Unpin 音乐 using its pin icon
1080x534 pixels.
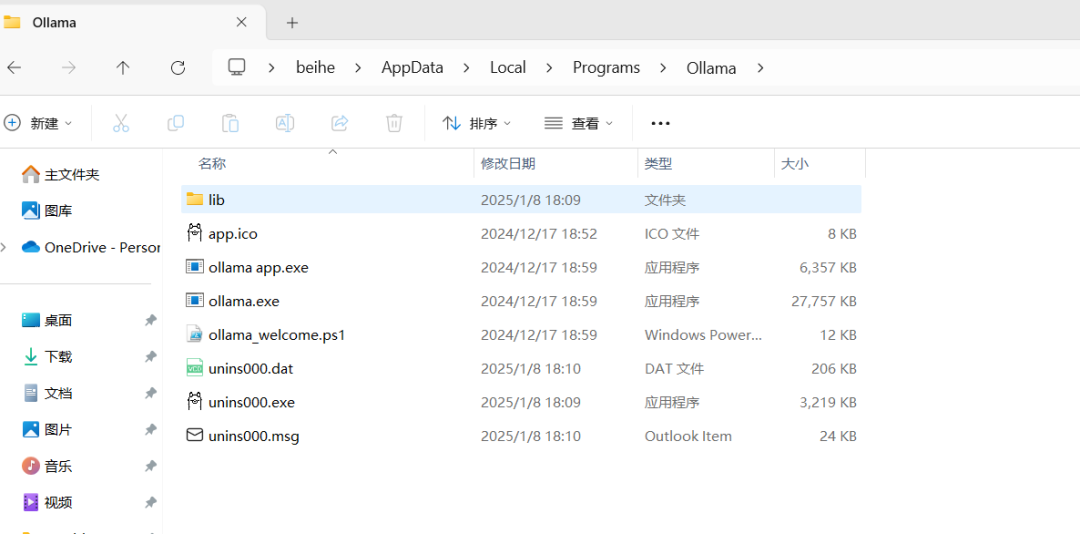click(x=150, y=466)
